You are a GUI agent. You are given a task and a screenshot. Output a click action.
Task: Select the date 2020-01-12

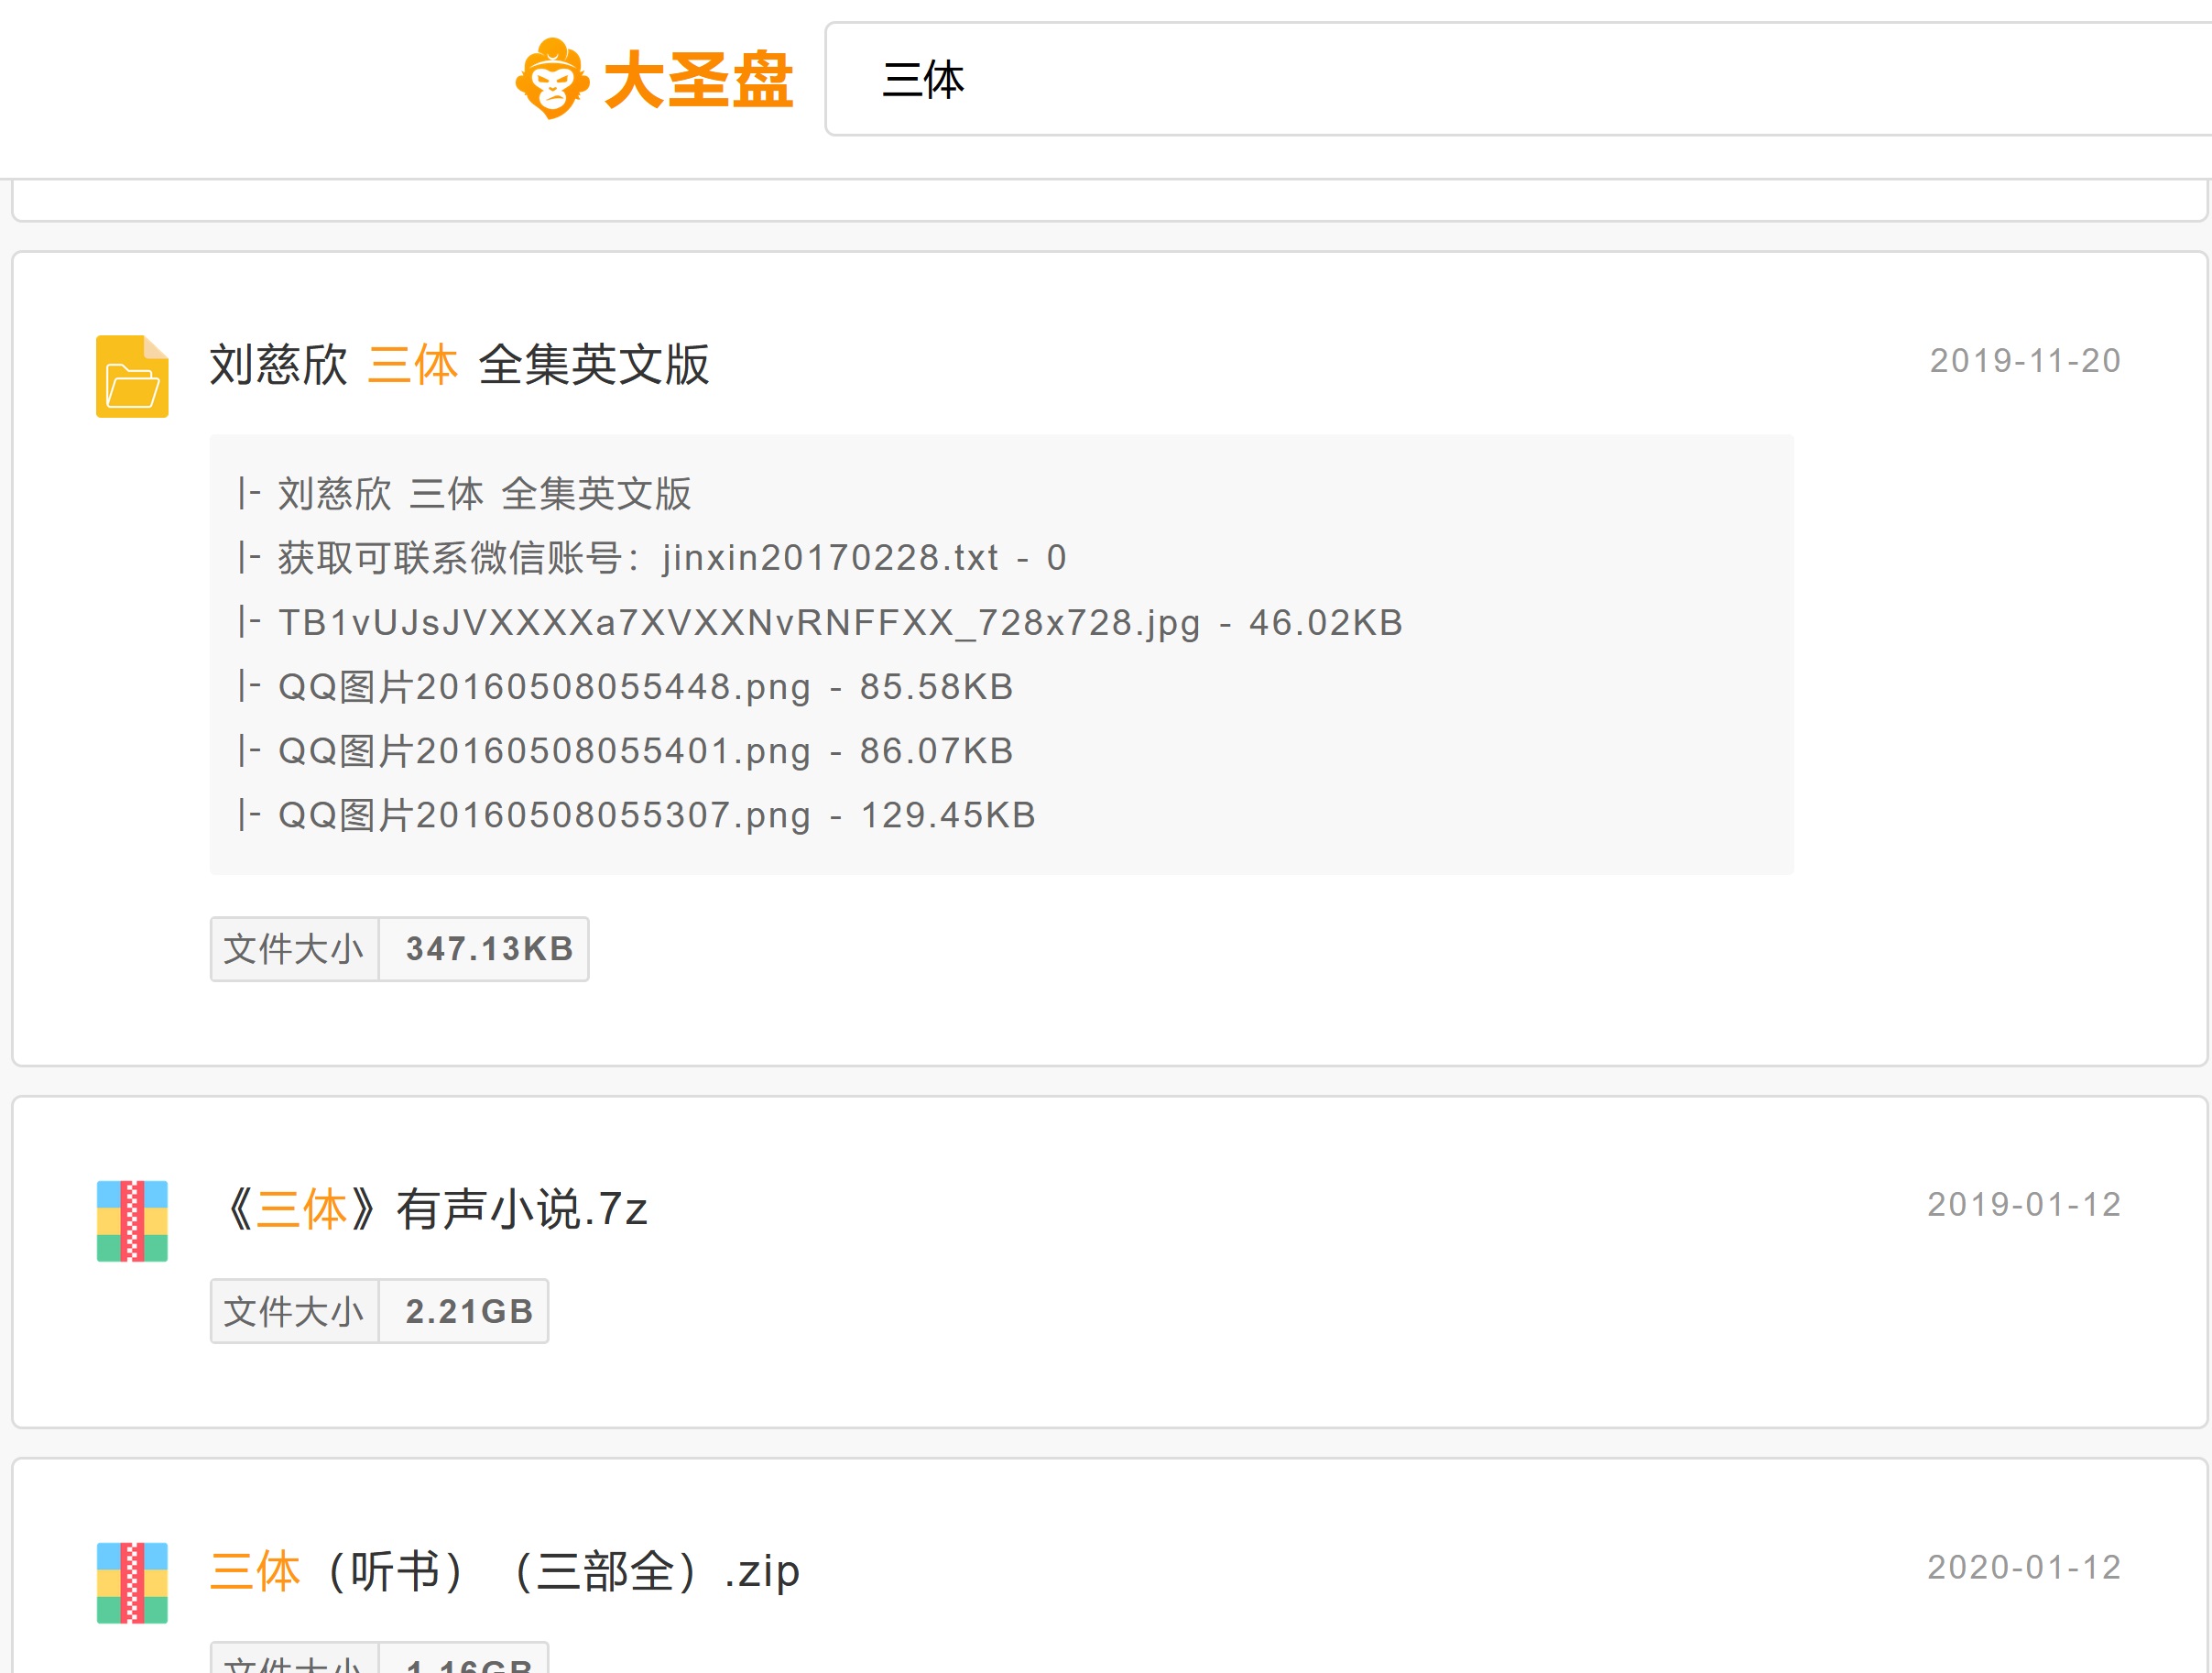coord(2024,1567)
